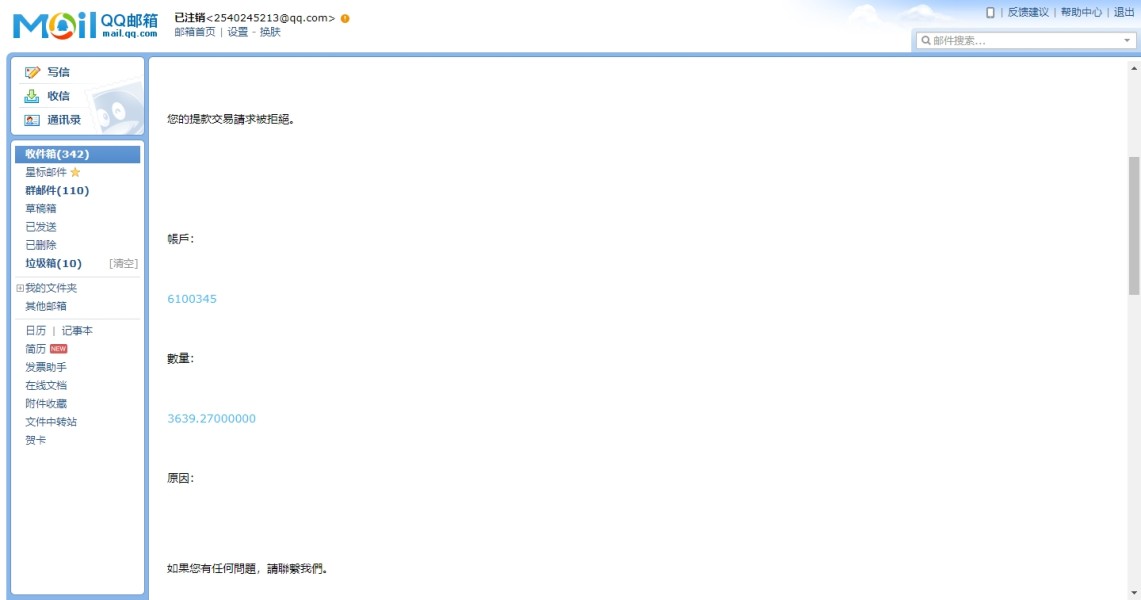The width and height of the screenshot is (1141, 600).
Task: Open 设置 settings link in header
Action: point(237,32)
